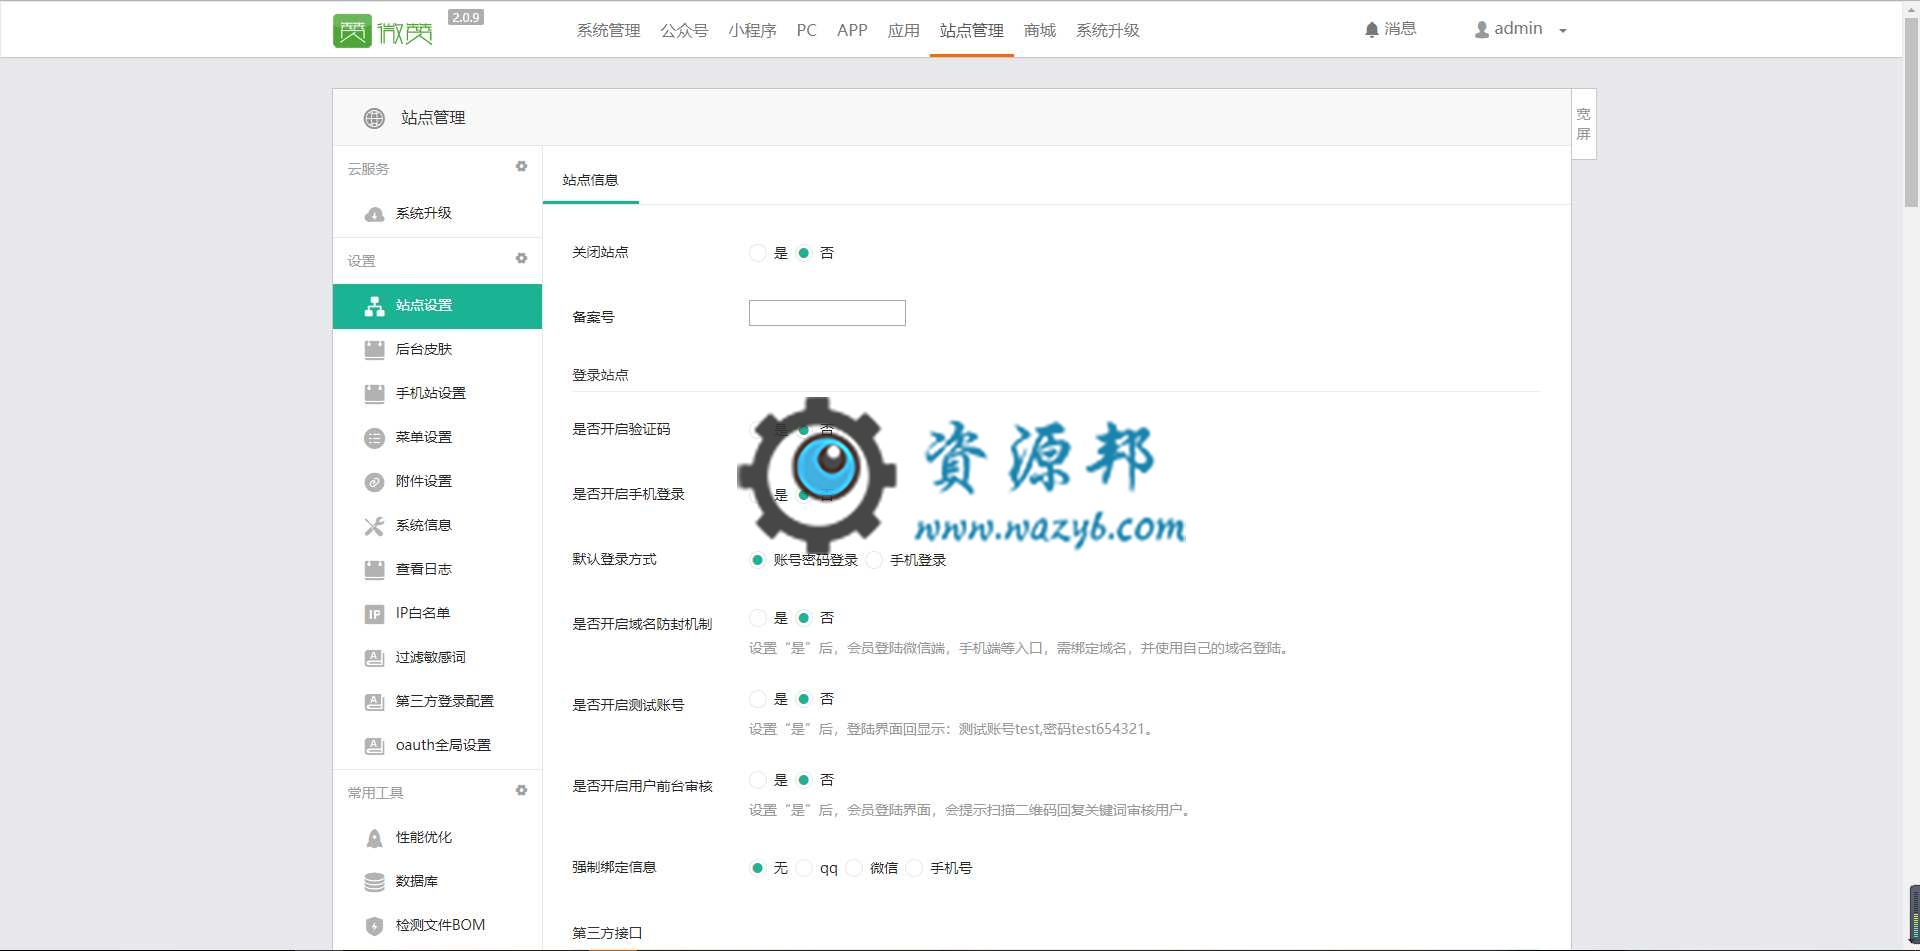Open 商城 in top navigation
The image size is (1920, 951).
click(x=1040, y=31)
